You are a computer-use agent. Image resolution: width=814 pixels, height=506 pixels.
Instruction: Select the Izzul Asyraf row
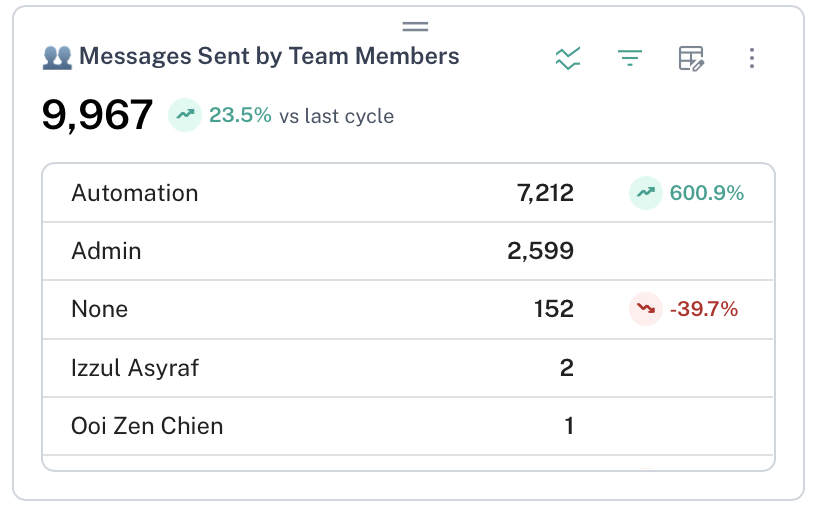135,367
